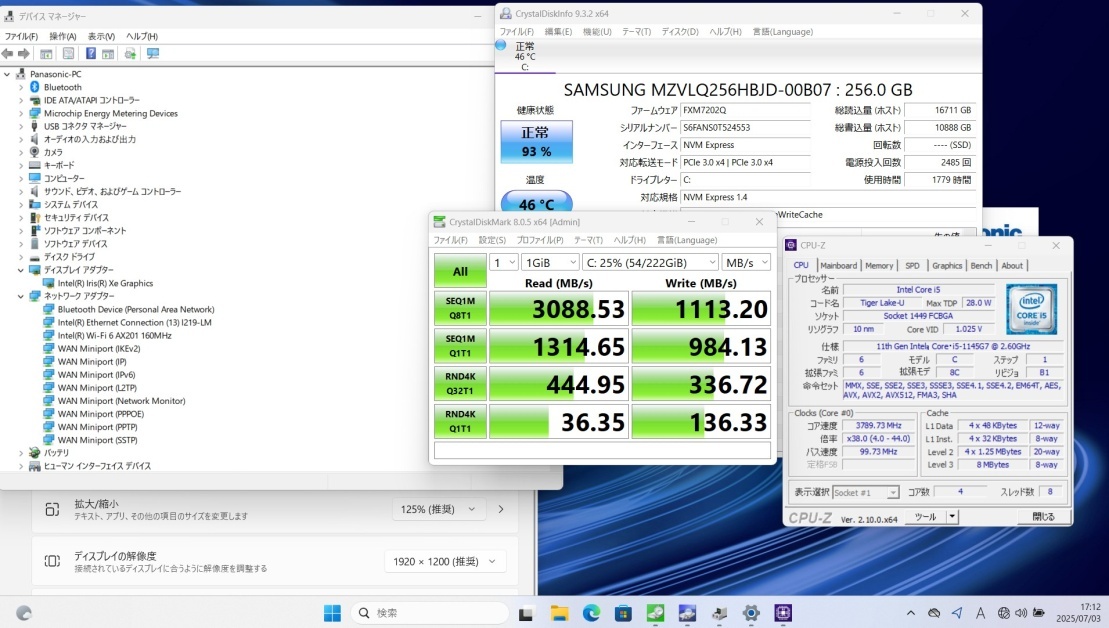Screen dimensions: 1109x628
Task: Run the RND4K Q1T1 test button
Action: [x=460, y=421]
